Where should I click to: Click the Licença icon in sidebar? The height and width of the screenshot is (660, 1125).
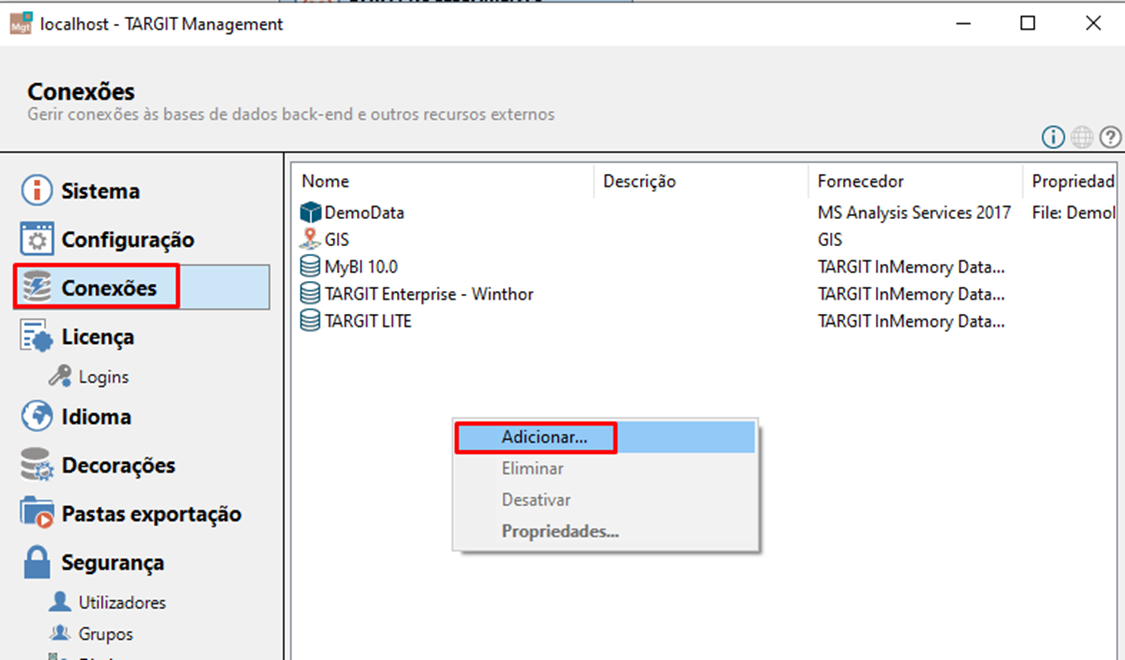pos(37,336)
